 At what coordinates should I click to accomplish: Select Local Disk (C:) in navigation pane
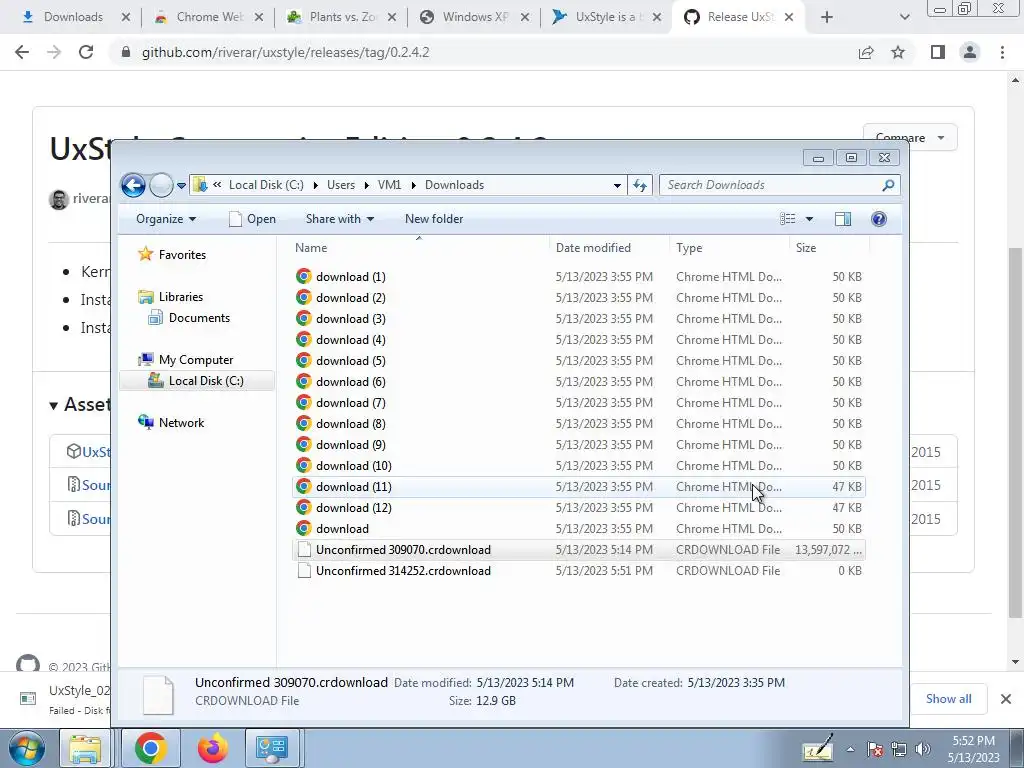197,381
